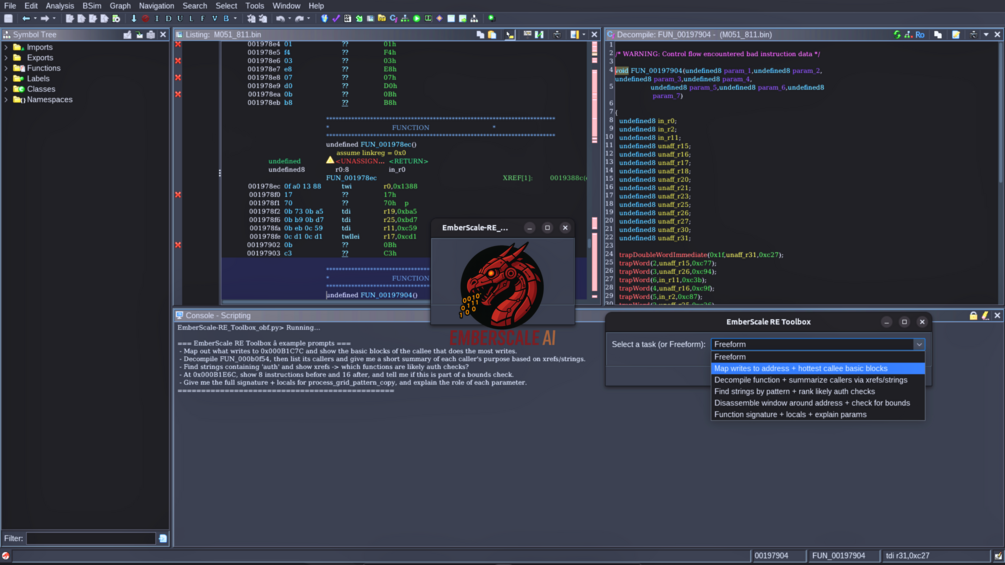Viewport: 1005px width, 565px height.
Task: Click the 'L' next-label toolbar icon
Action: 191,19
